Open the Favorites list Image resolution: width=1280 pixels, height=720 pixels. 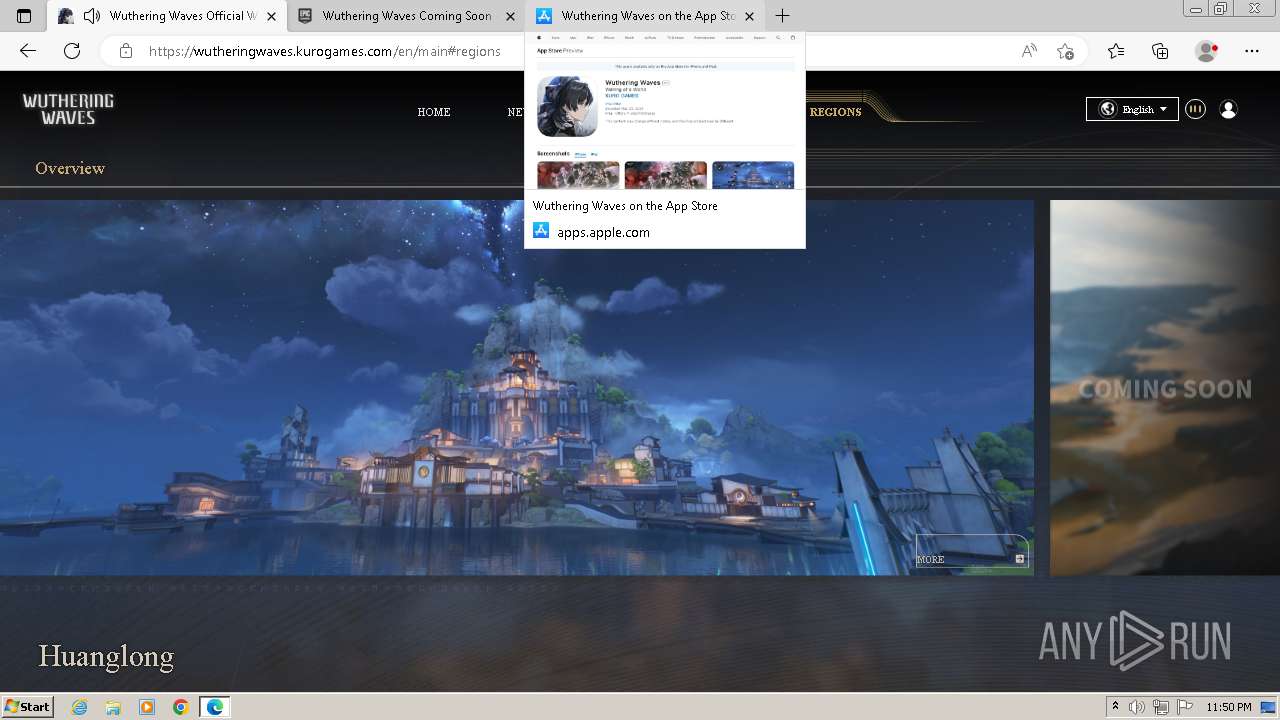coord(1116,51)
